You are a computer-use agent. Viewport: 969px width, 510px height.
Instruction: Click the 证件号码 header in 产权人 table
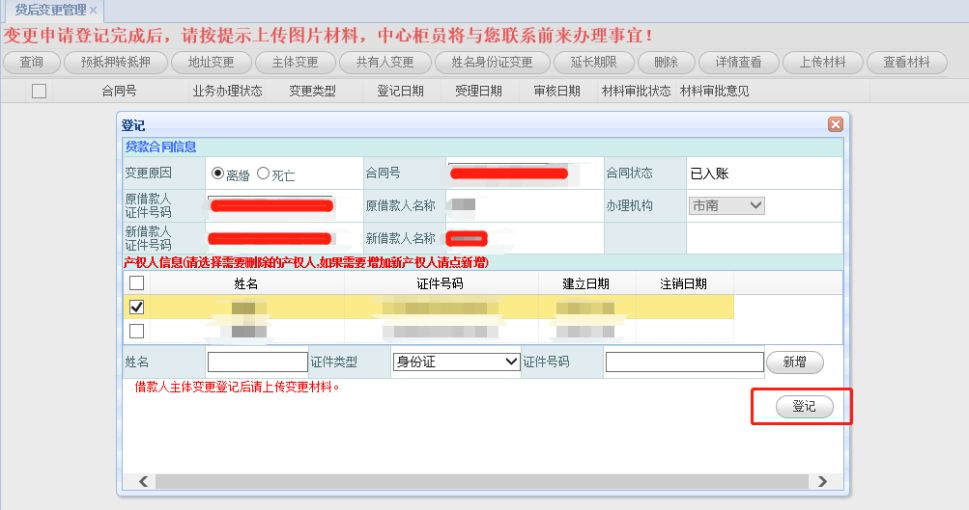click(x=440, y=283)
